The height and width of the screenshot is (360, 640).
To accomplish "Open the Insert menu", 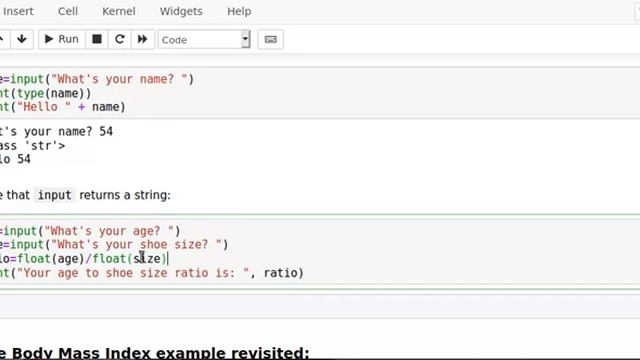I will (x=18, y=11).
